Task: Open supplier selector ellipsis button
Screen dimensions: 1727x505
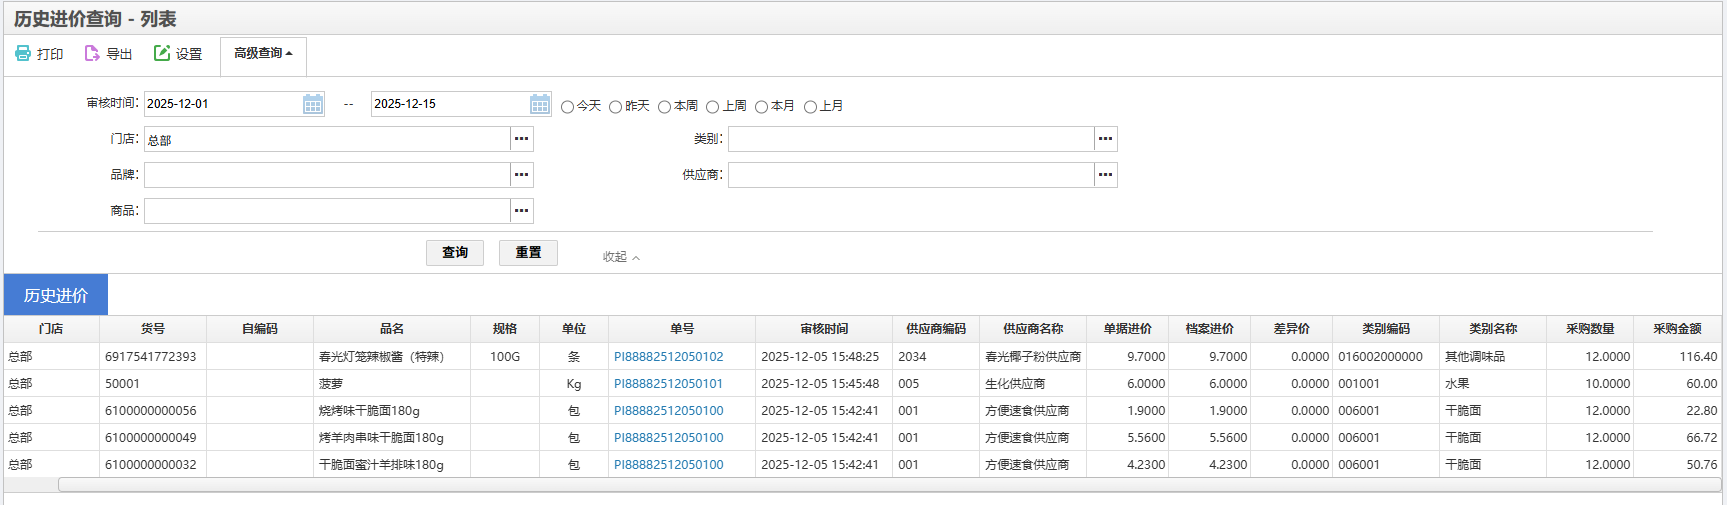Action: [1105, 175]
